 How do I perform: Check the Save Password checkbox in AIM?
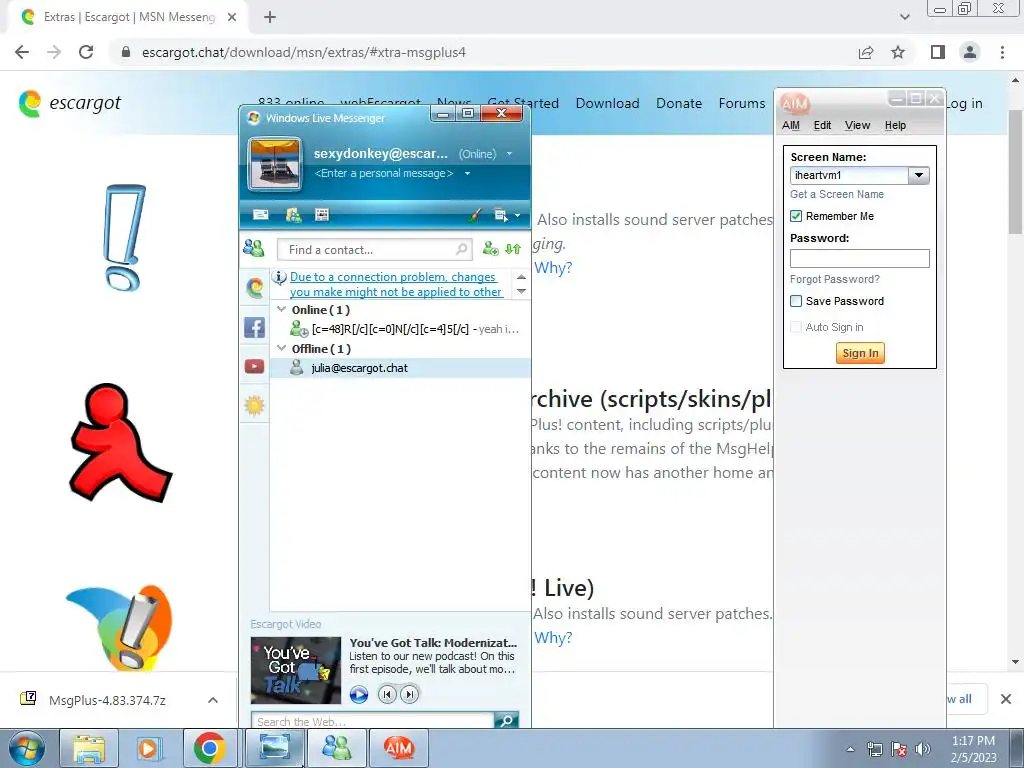[796, 301]
